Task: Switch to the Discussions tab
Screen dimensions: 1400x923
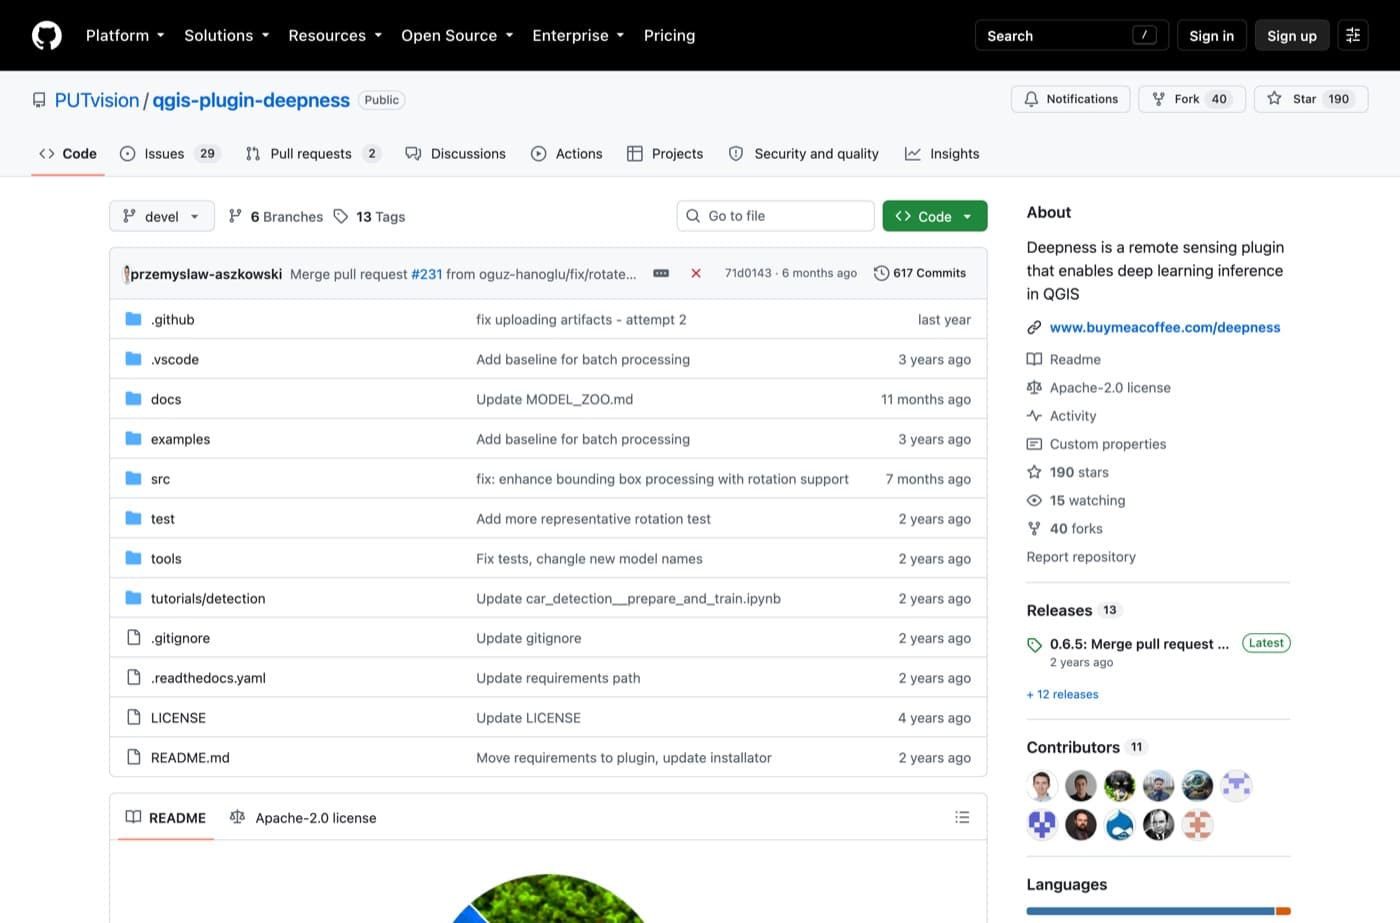Action: [x=455, y=154]
